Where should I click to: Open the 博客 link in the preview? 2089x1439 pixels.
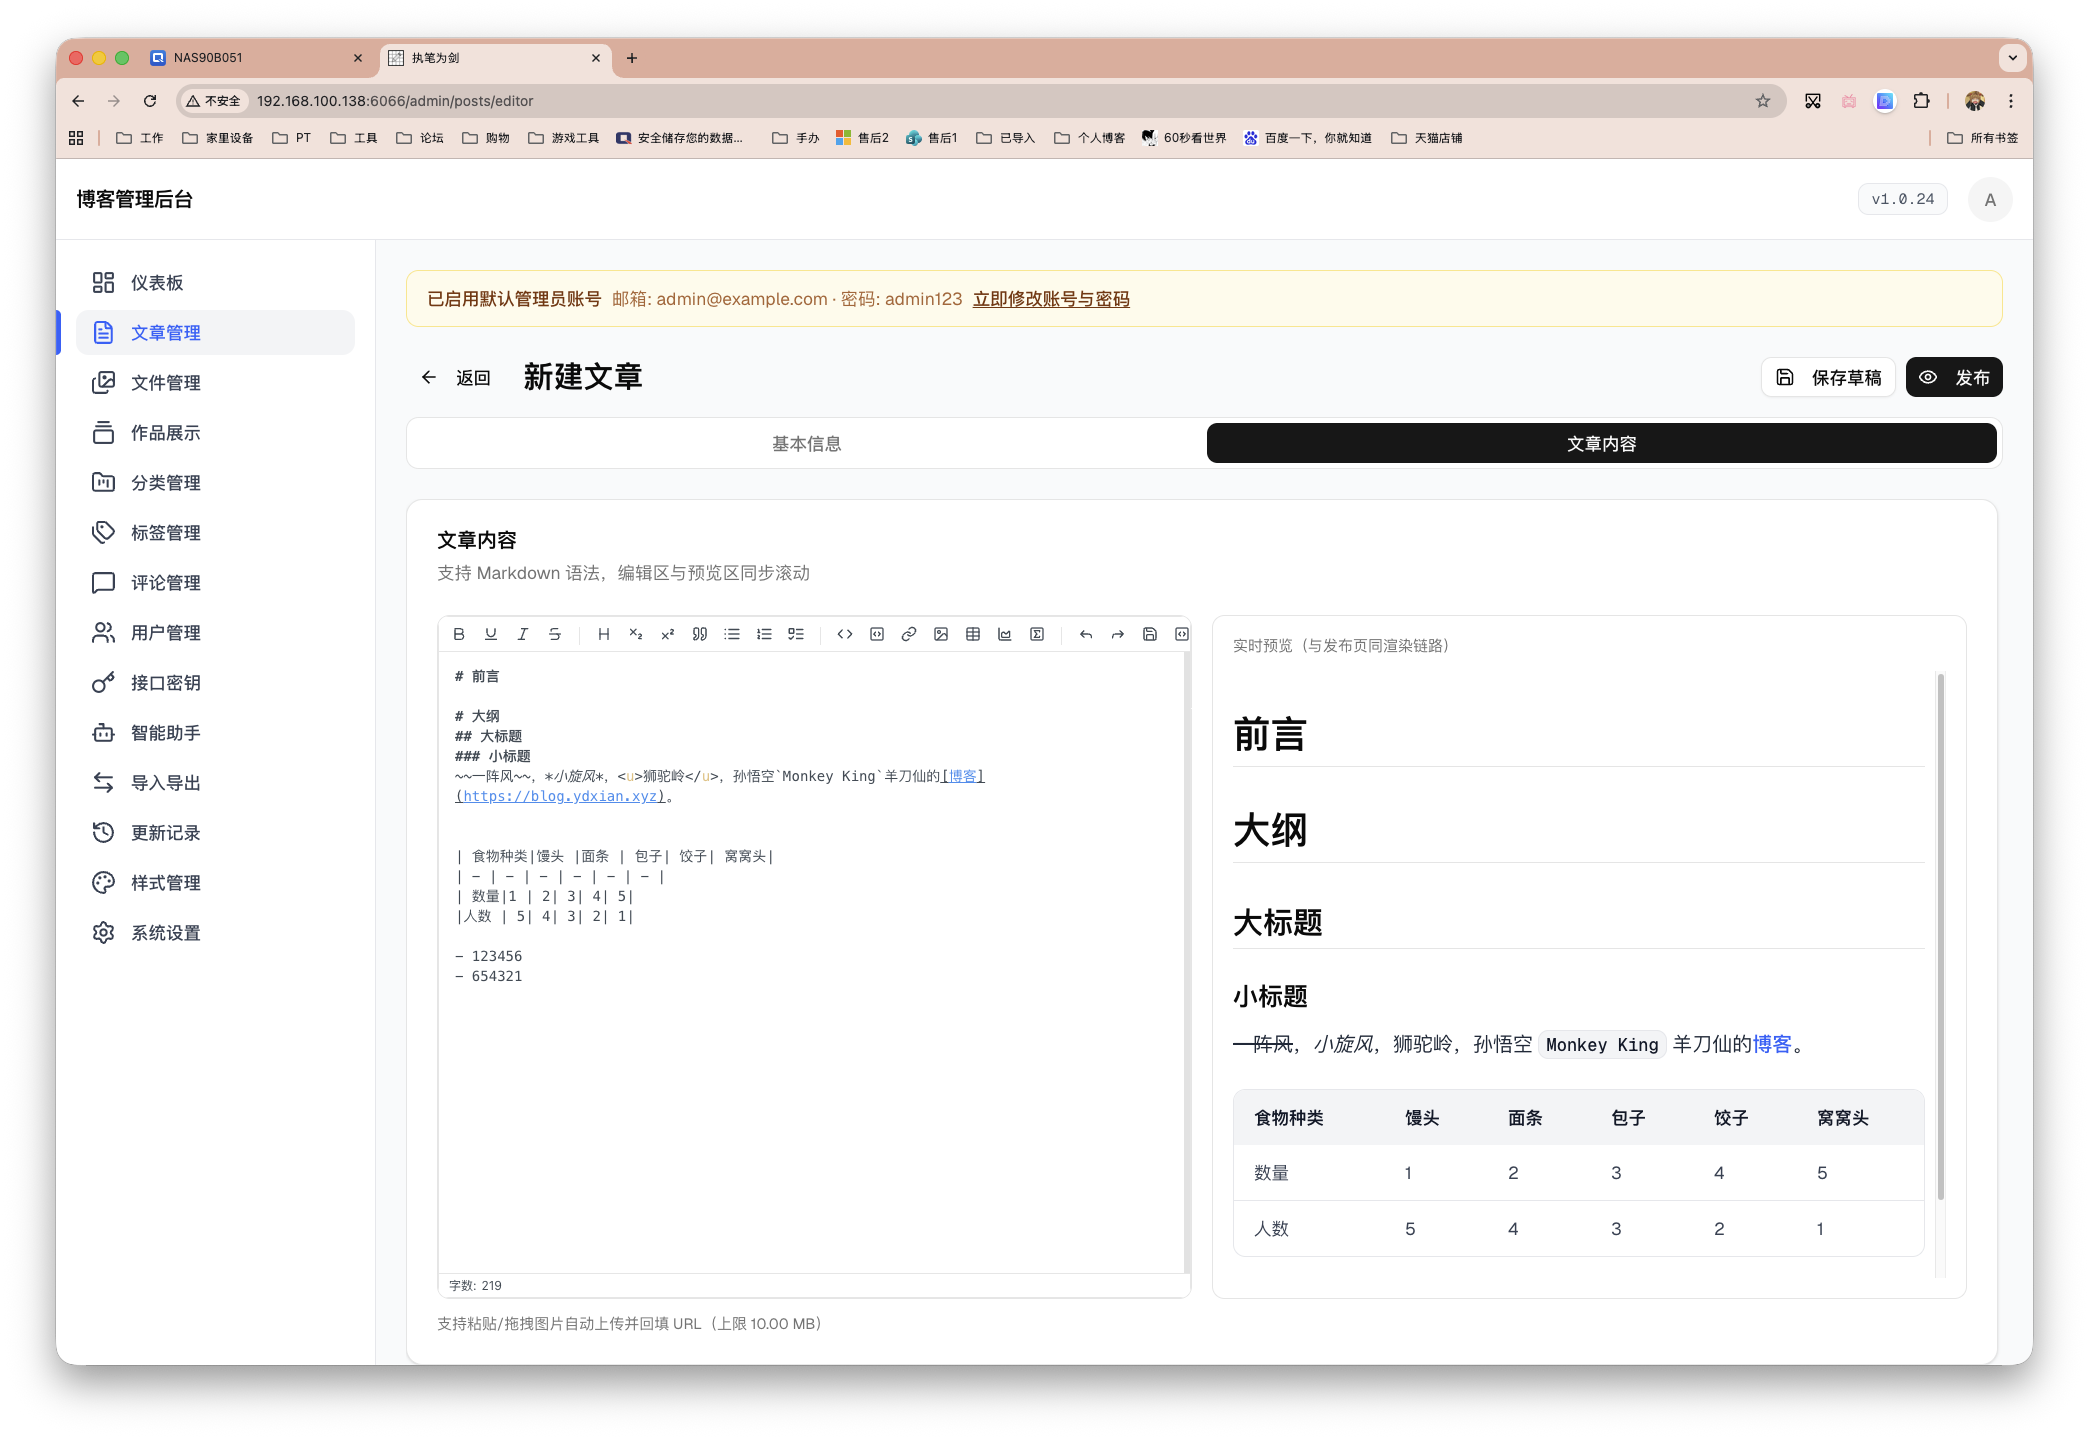pyautogui.click(x=1772, y=1044)
